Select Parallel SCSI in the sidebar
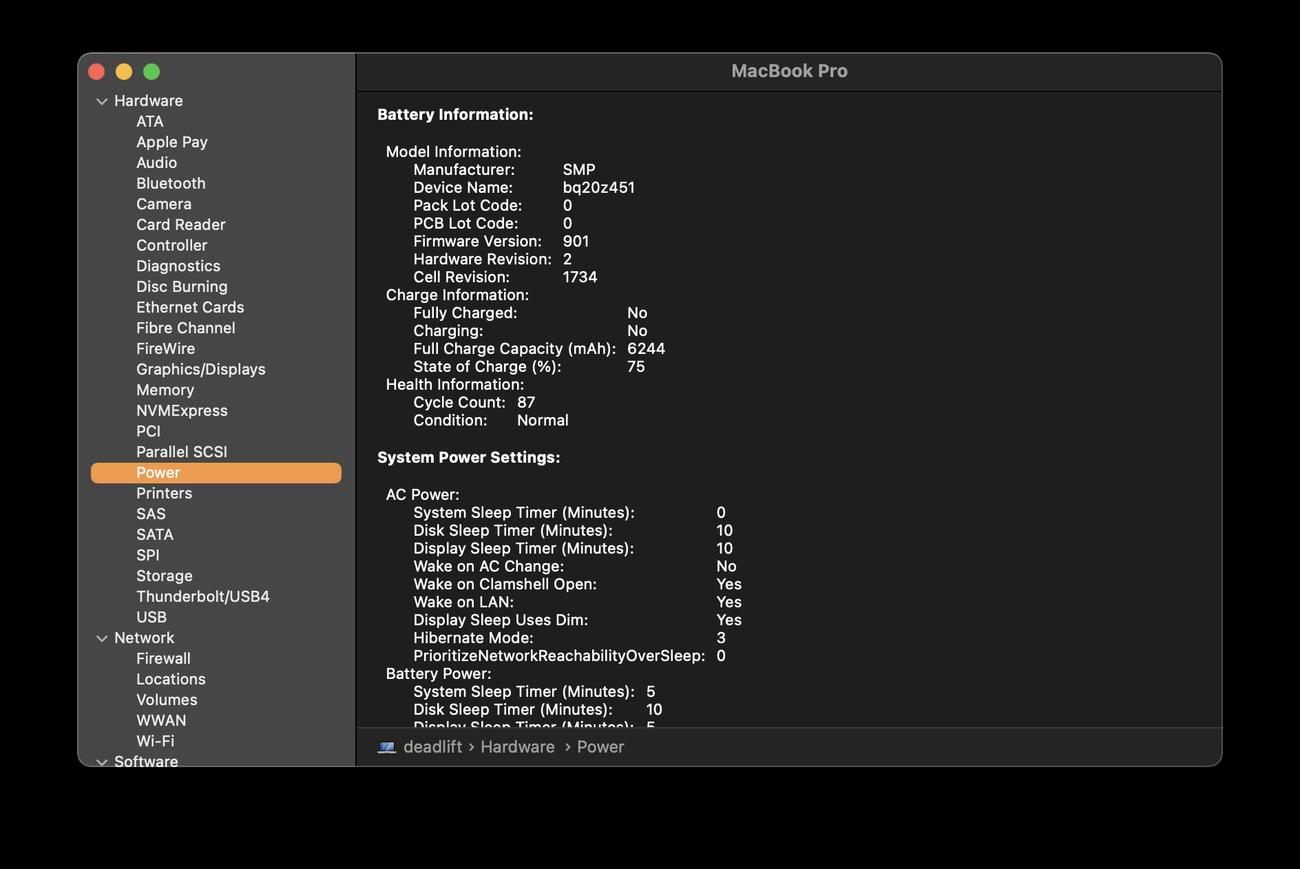The width and height of the screenshot is (1300, 869). pyautogui.click(x=182, y=452)
